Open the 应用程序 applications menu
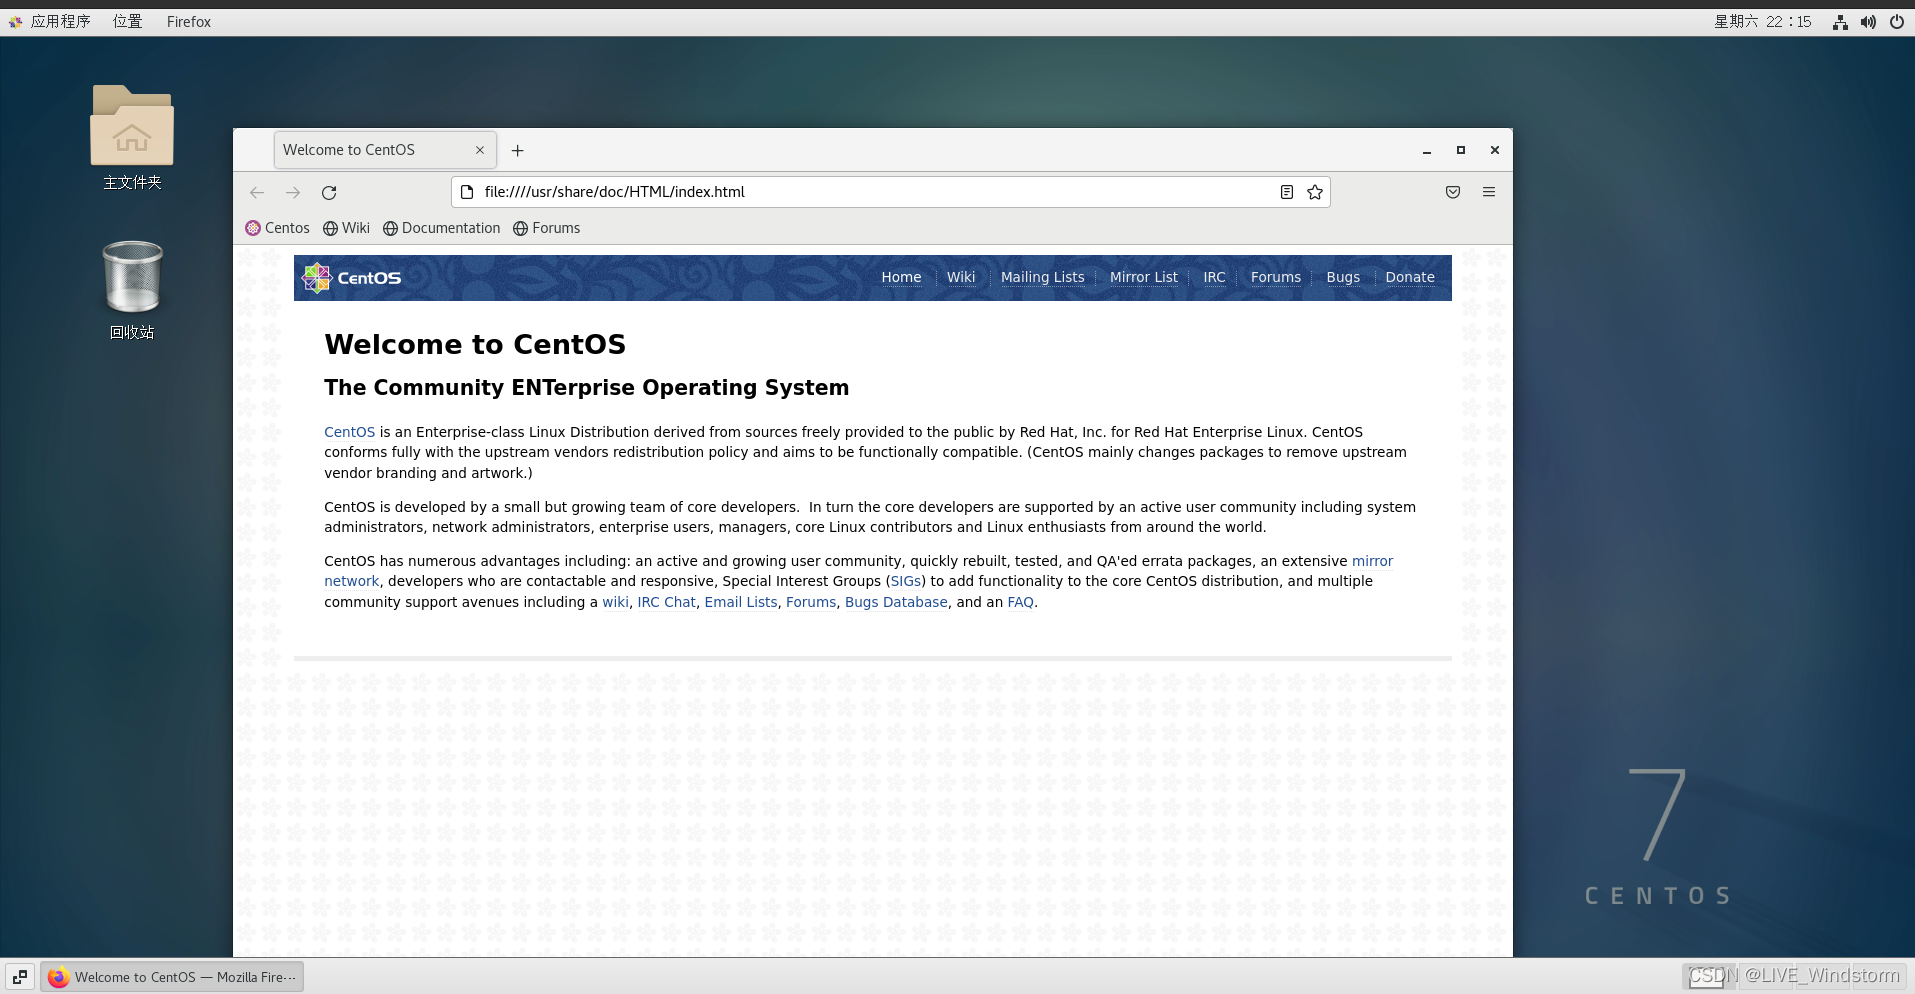 (x=50, y=22)
